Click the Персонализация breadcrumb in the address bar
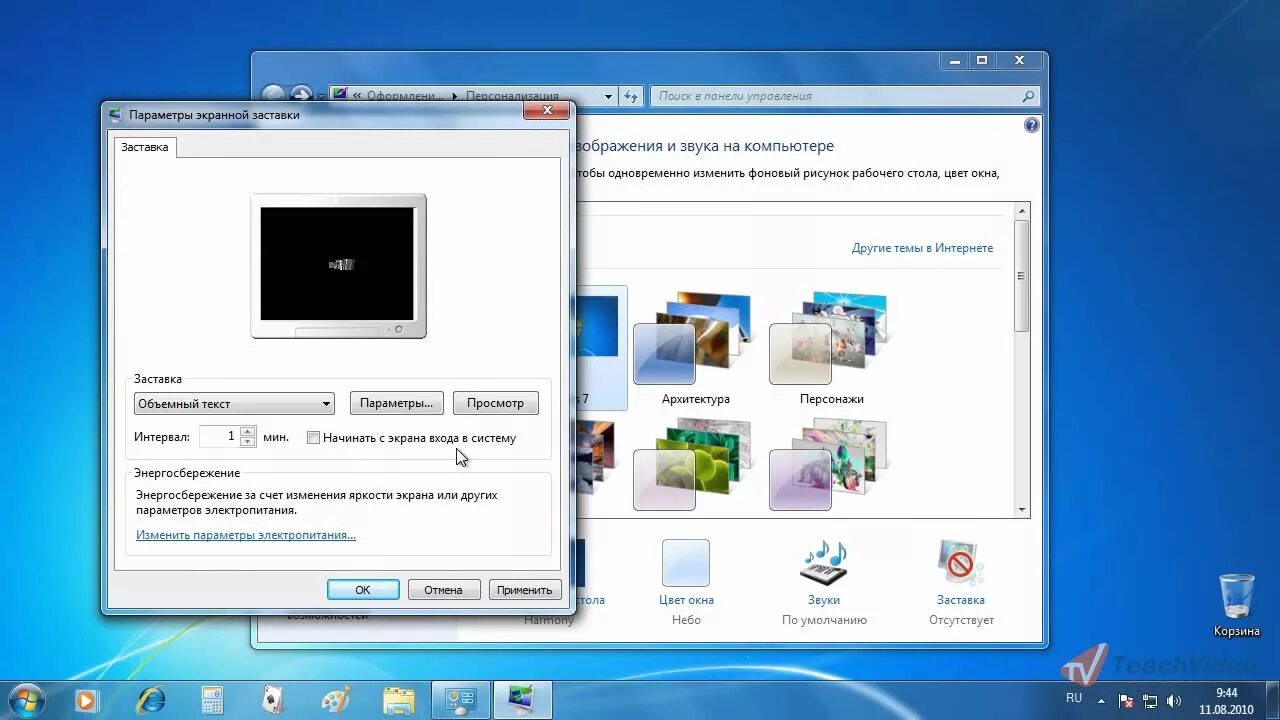 tap(512, 96)
